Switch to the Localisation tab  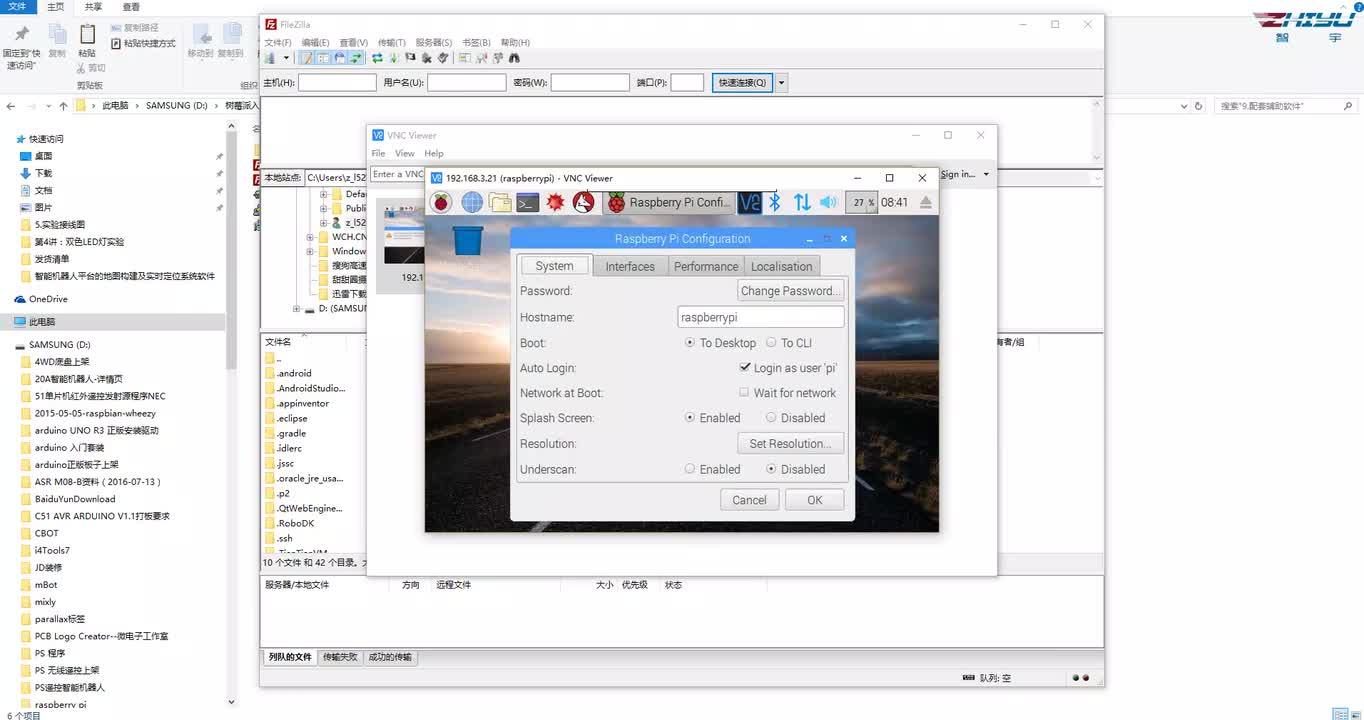click(782, 266)
